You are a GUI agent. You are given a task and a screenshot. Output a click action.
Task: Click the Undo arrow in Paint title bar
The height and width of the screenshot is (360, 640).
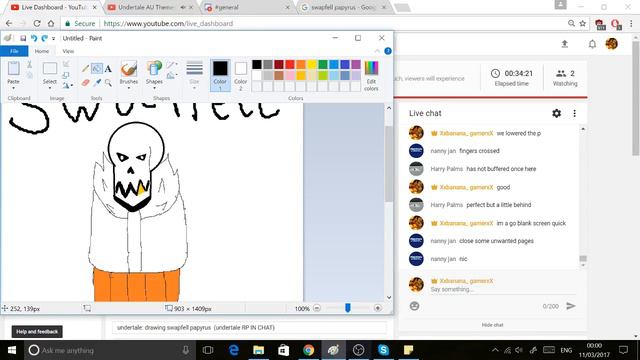point(34,38)
